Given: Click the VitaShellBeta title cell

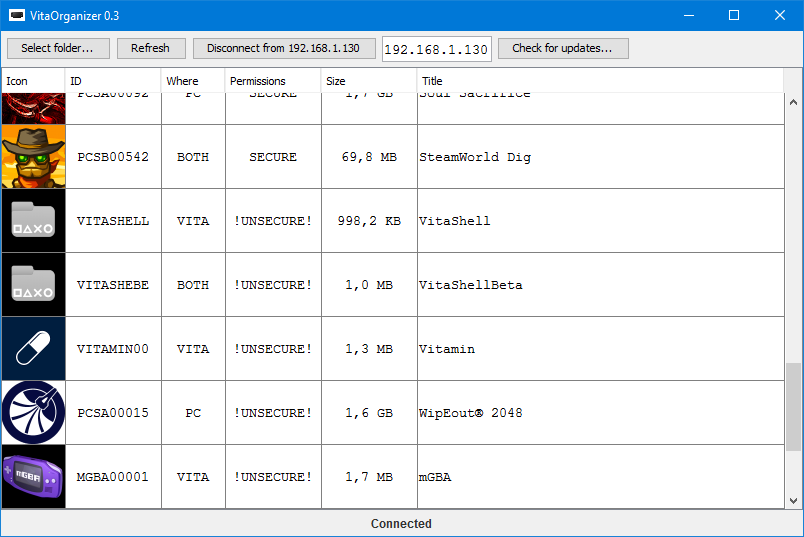Looking at the screenshot, I should (x=600, y=285).
